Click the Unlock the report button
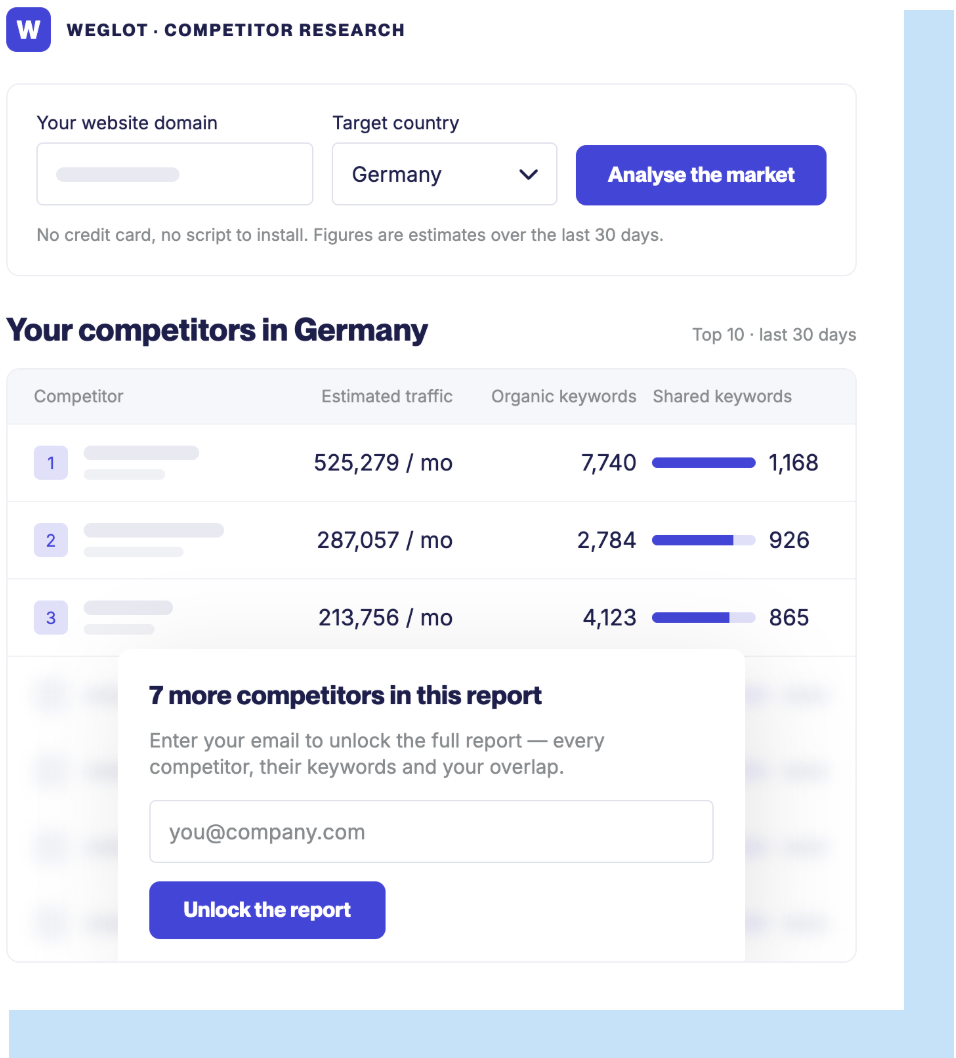 point(267,910)
